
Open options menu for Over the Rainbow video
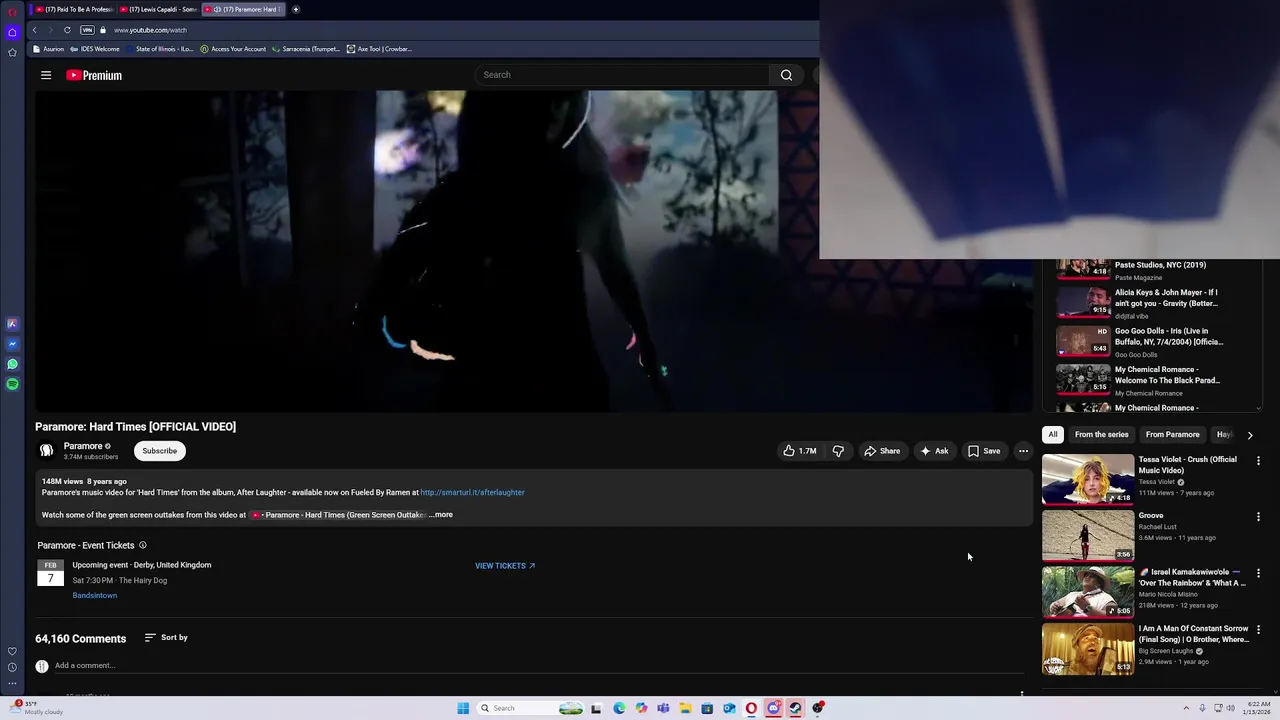pyautogui.click(x=1258, y=573)
